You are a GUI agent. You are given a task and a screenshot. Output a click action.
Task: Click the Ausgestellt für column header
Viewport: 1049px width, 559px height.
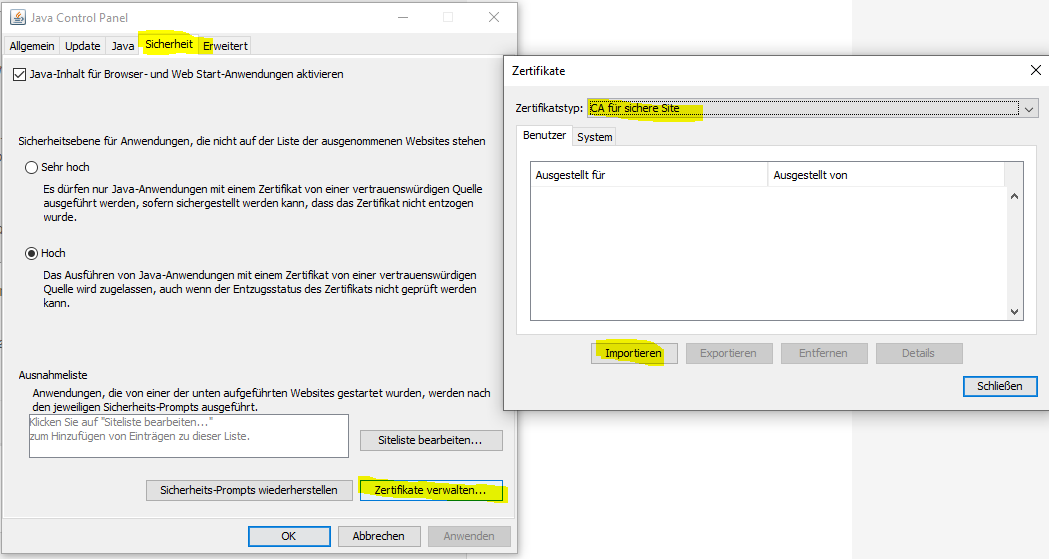pos(649,175)
